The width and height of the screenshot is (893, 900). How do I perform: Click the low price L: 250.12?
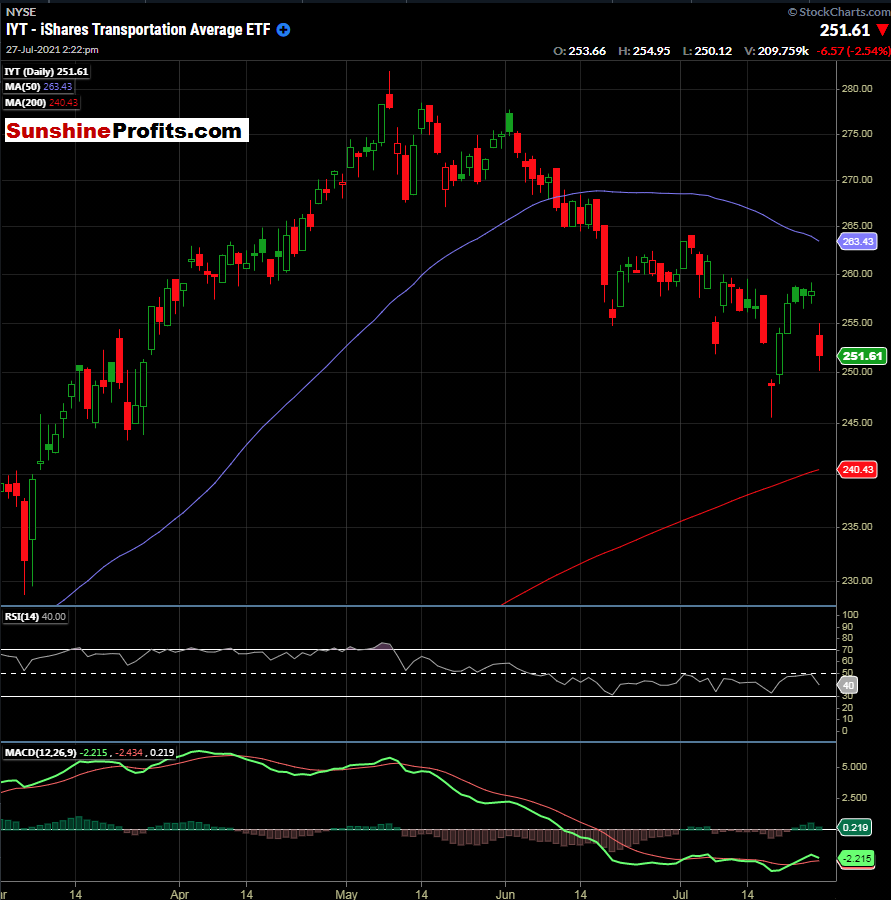[x=707, y=51]
